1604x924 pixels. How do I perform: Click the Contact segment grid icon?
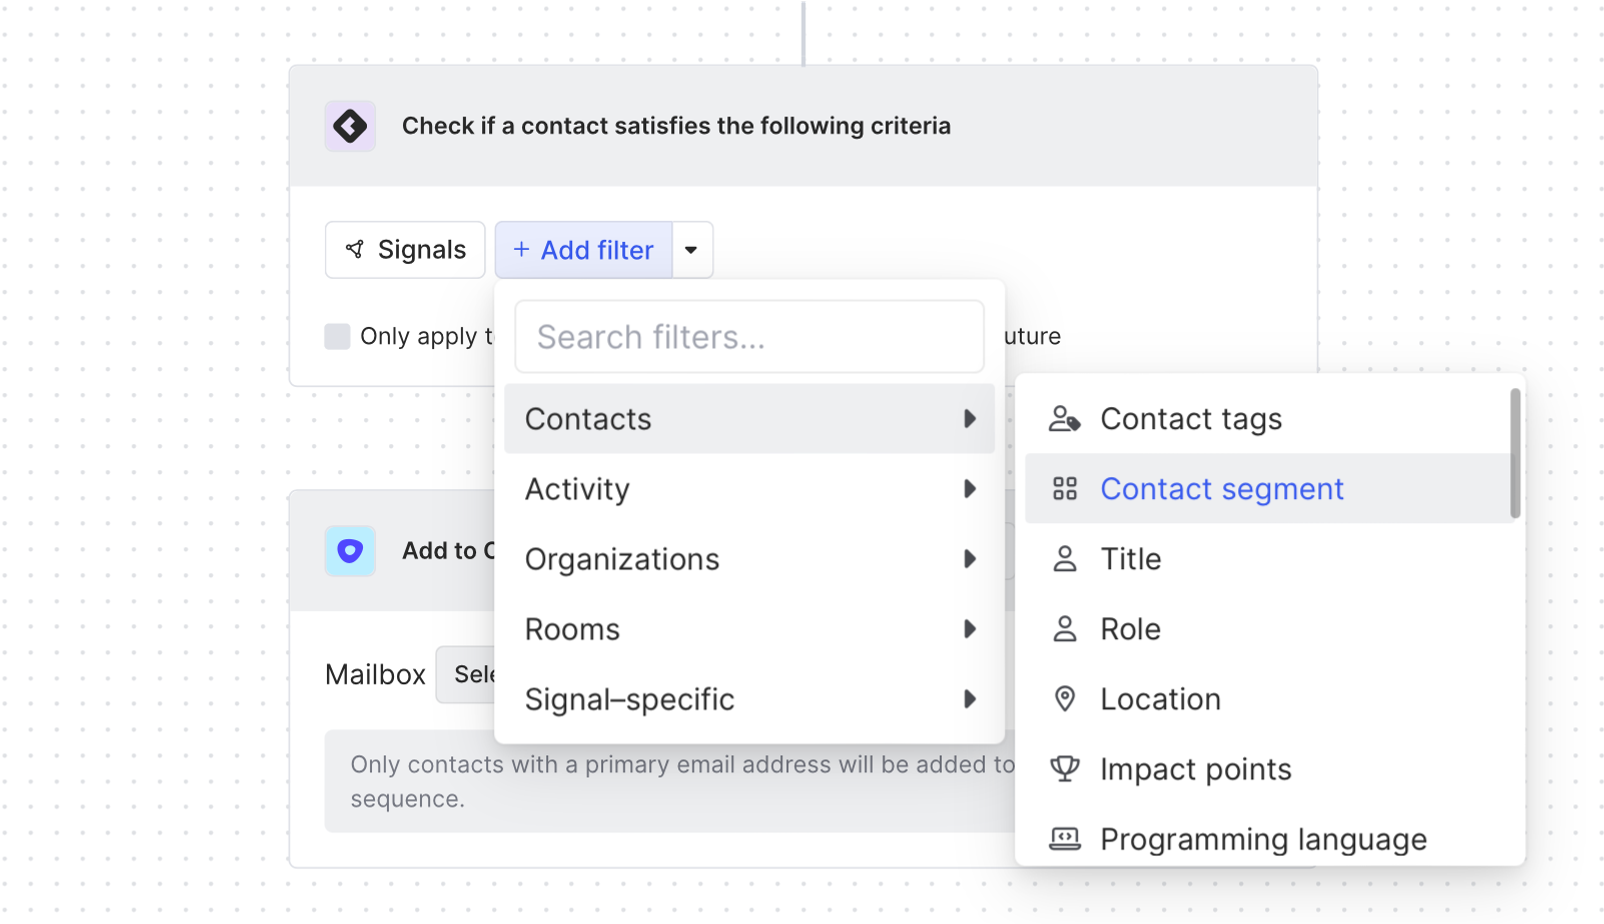(1064, 489)
